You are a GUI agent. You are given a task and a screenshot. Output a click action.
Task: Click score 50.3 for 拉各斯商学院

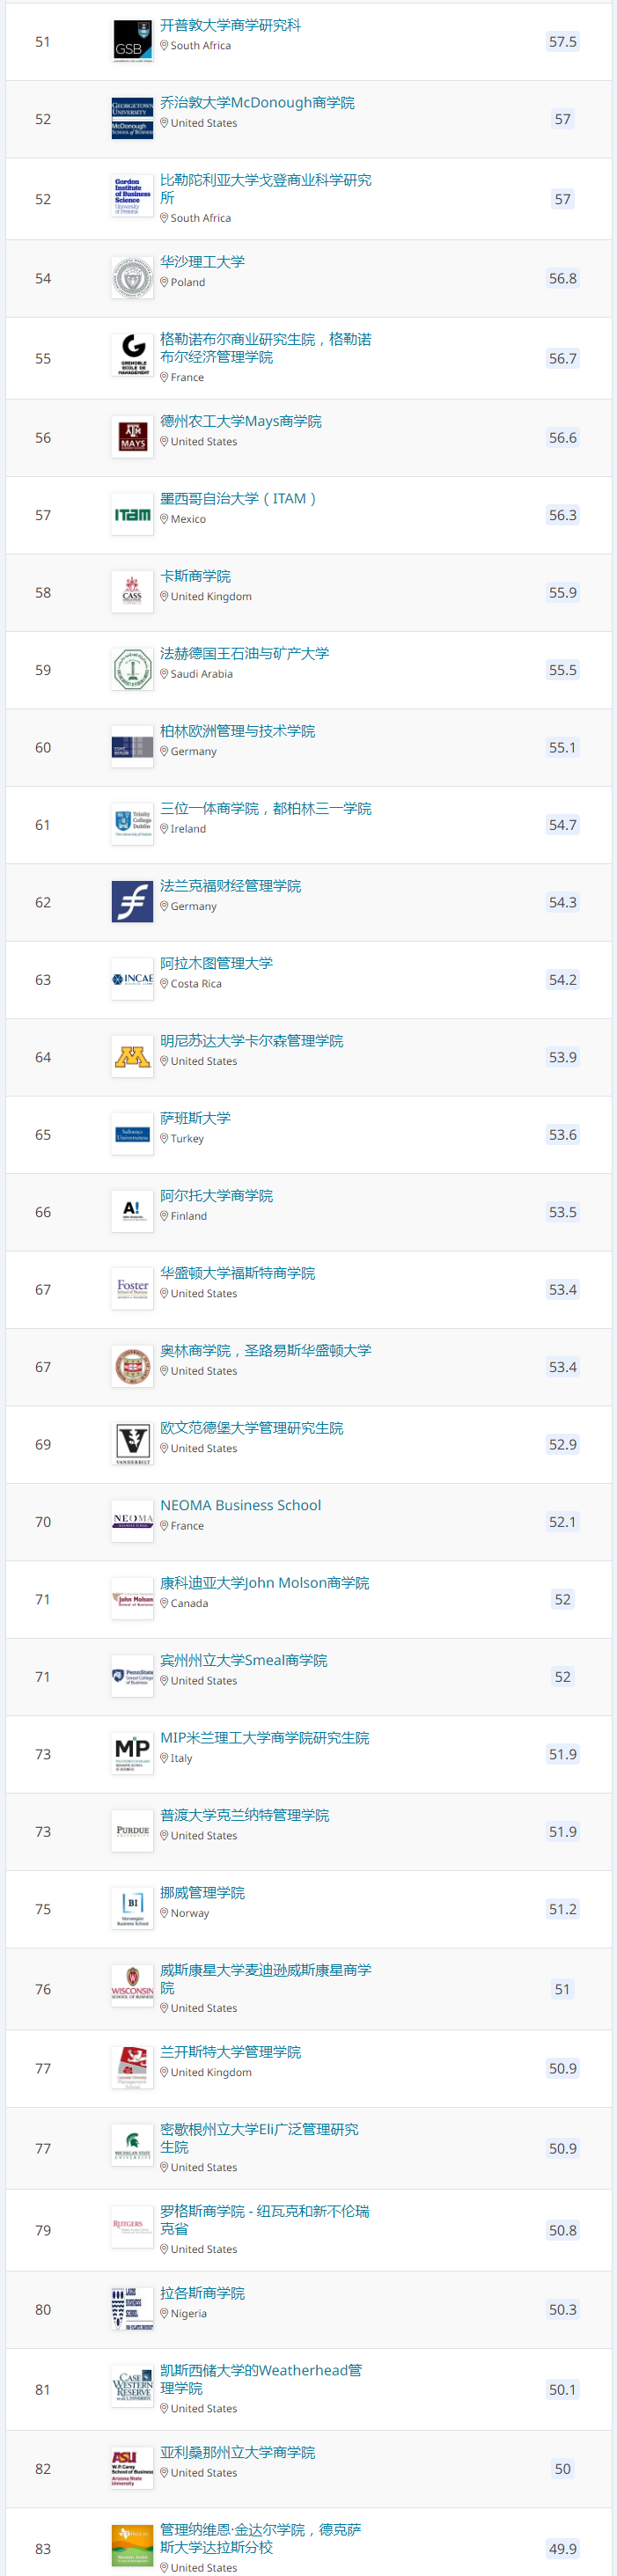563,2310
